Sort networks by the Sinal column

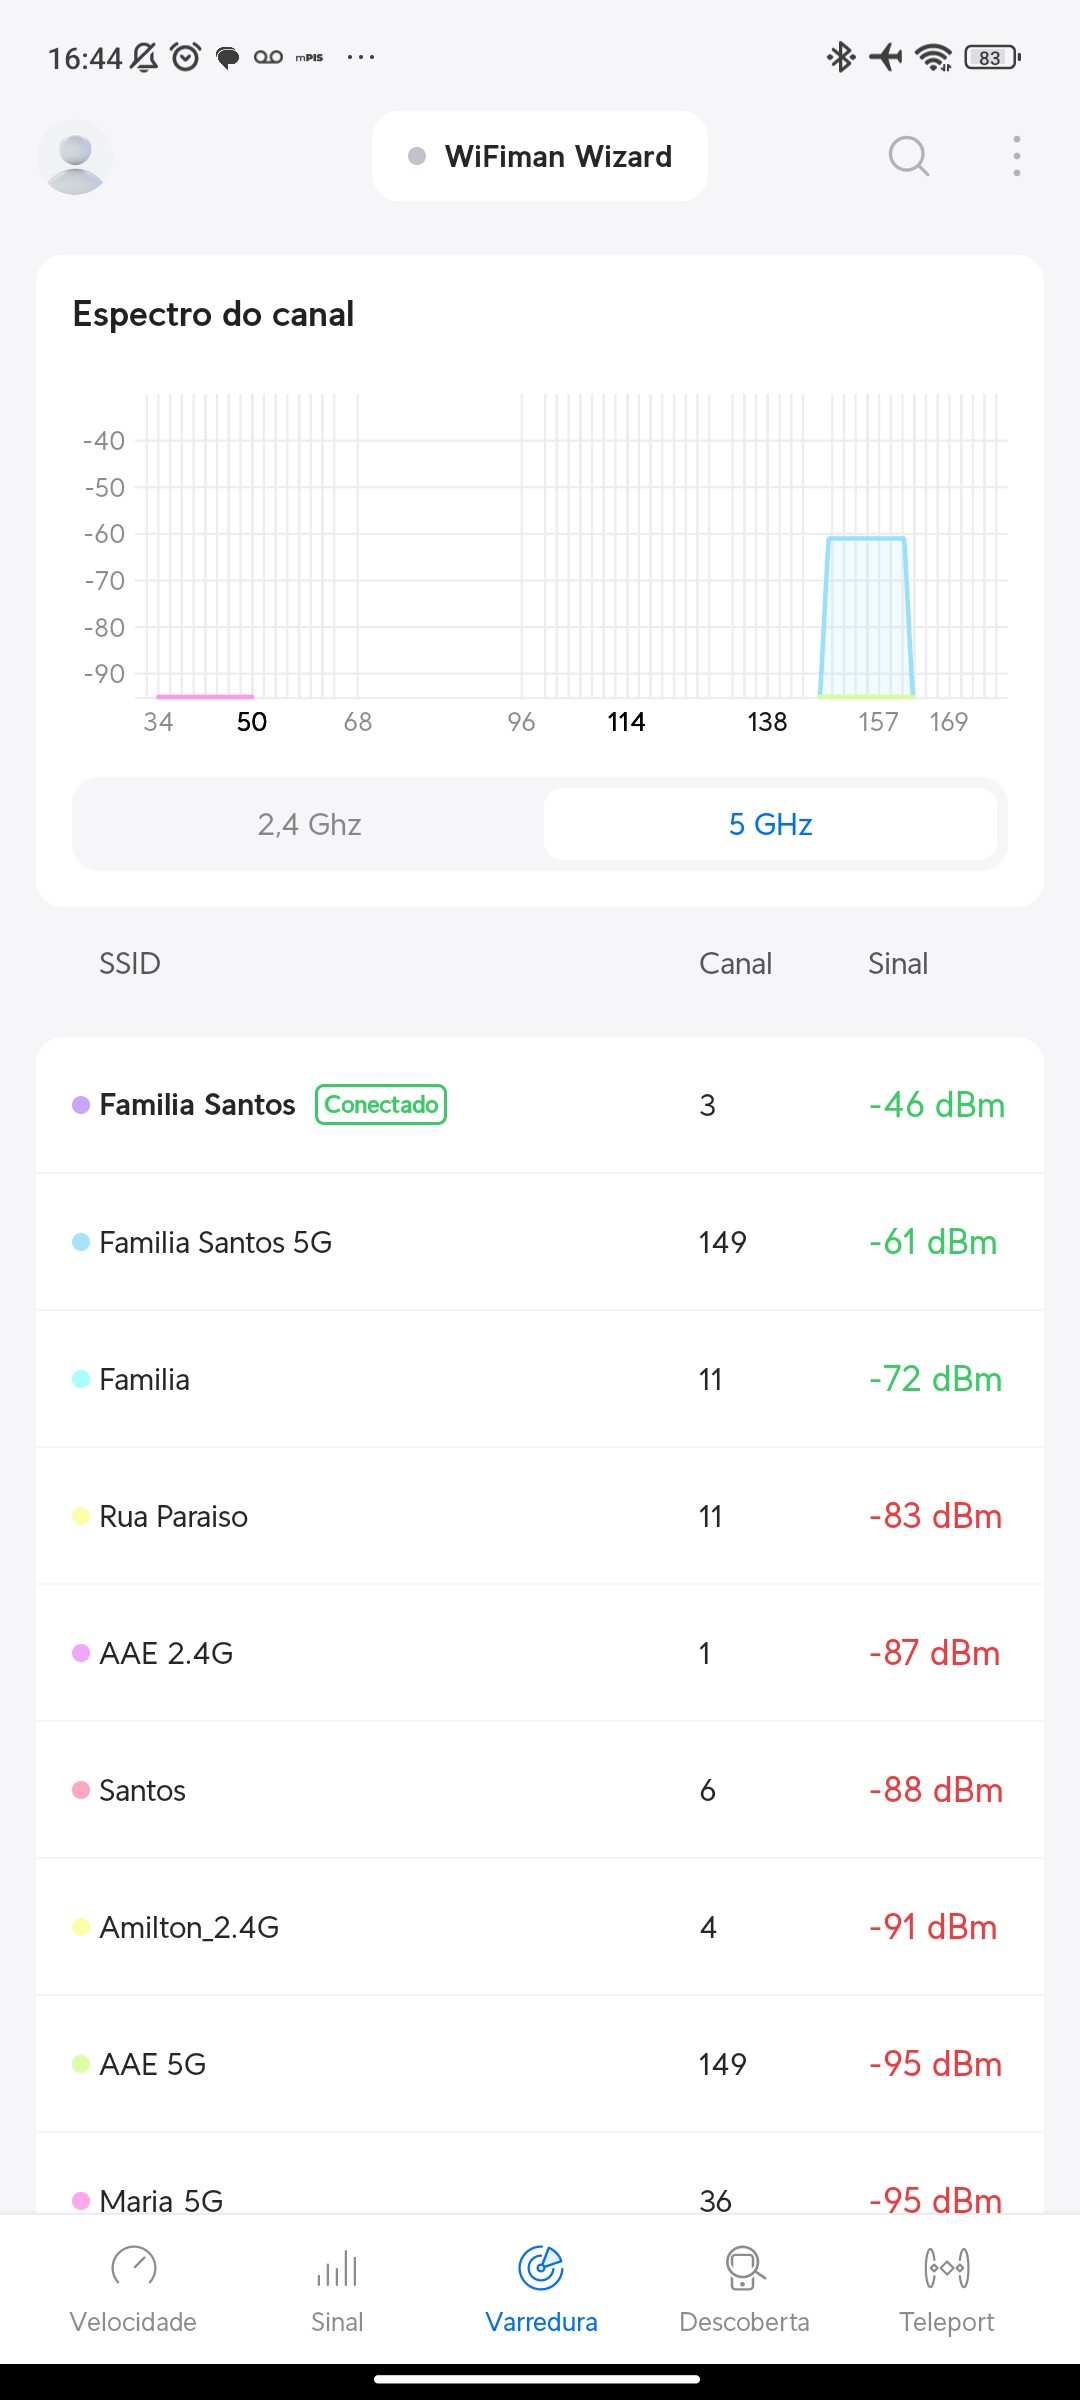tap(897, 963)
